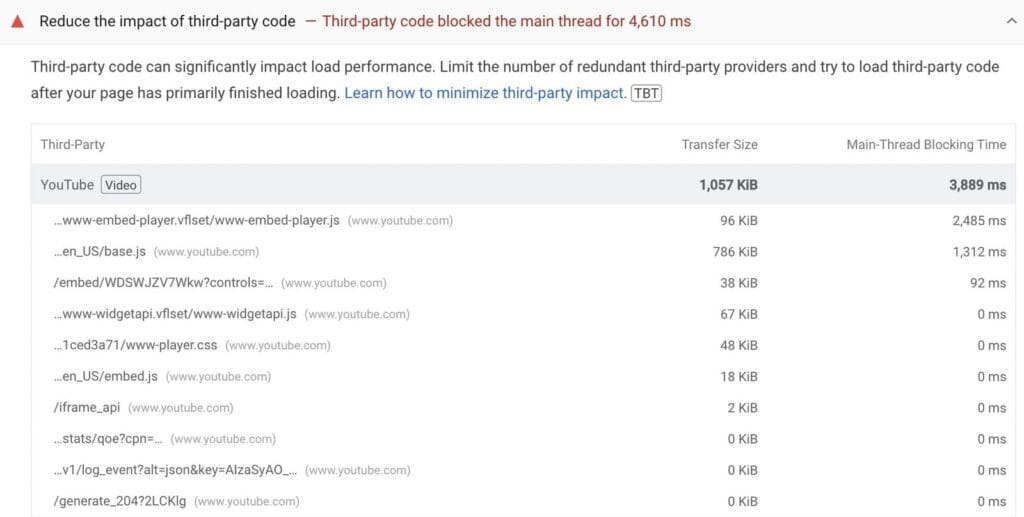
Task: Click the TBT metric badge
Action: 647,93
